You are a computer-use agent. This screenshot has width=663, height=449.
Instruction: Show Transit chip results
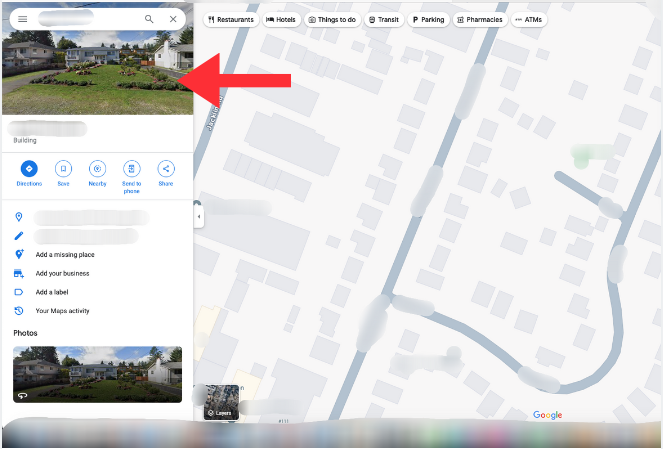click(x=384, y=19)
